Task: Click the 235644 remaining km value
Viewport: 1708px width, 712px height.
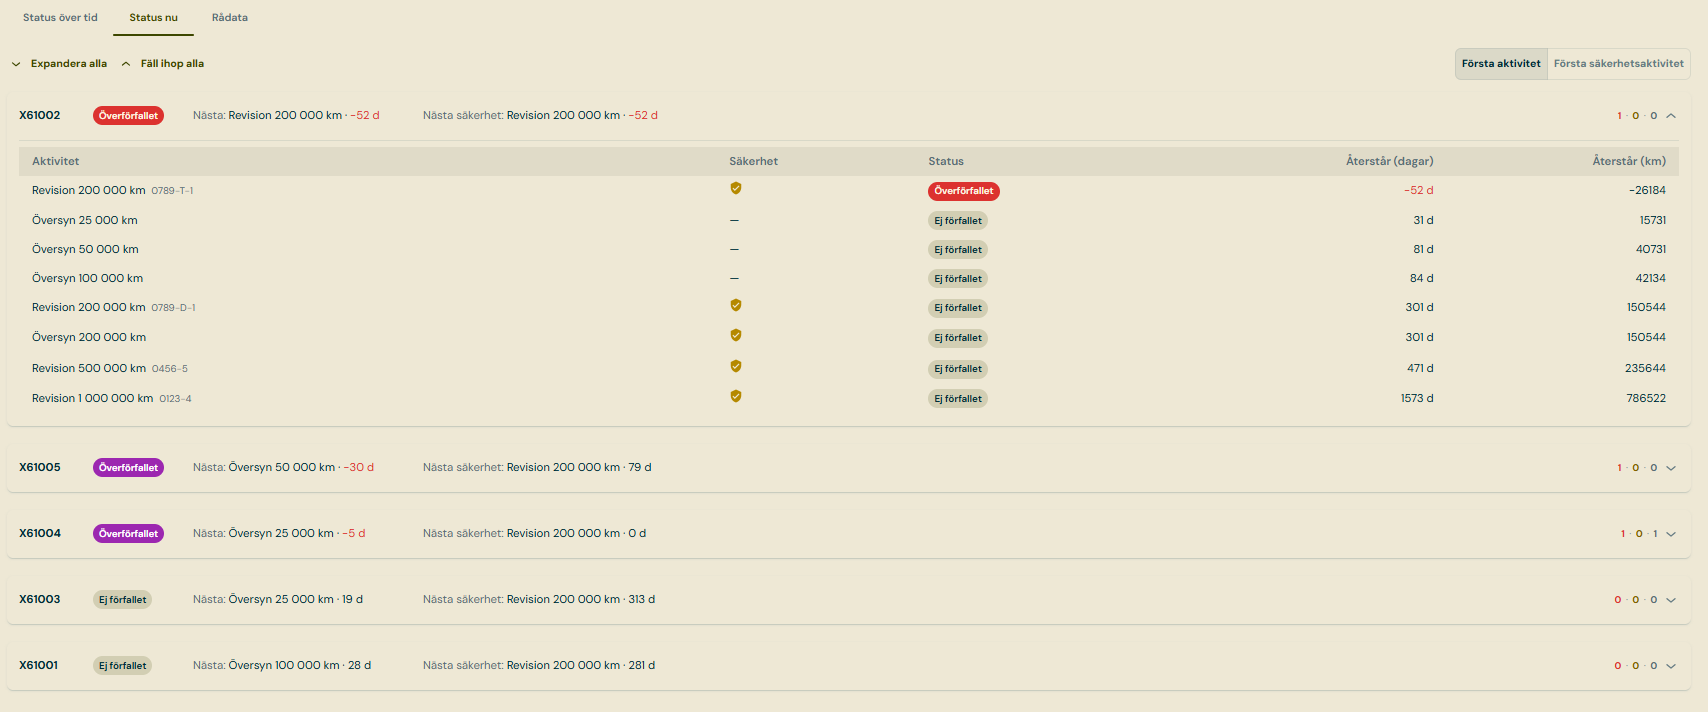Action: pyautogui.click(x=1645, y=368)
